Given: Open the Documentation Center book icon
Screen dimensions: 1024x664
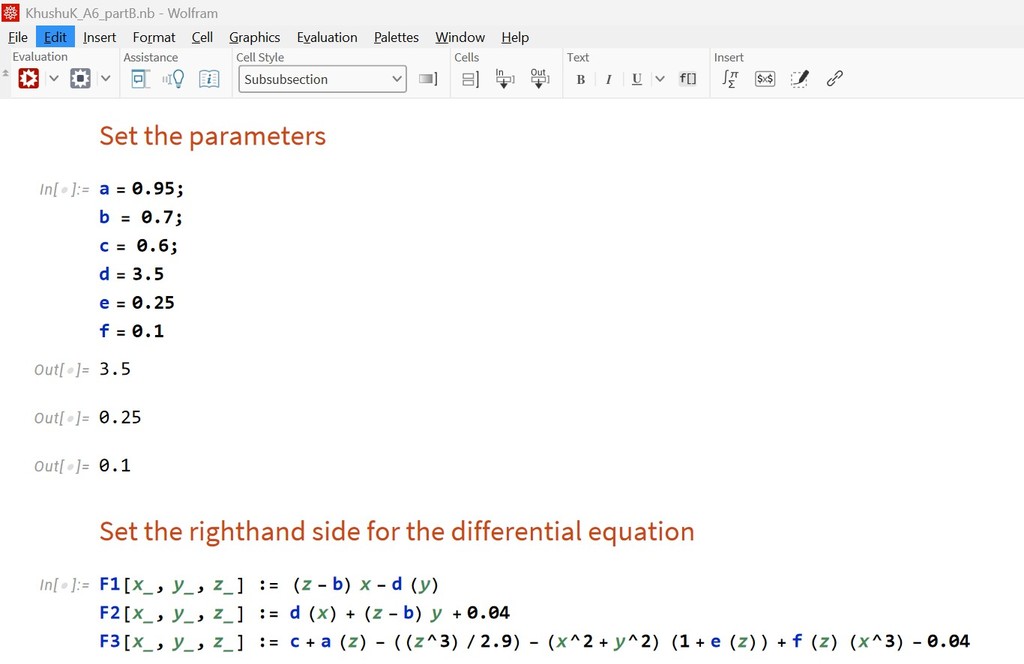Looking at the screenshot, I should tap(209, 79).
